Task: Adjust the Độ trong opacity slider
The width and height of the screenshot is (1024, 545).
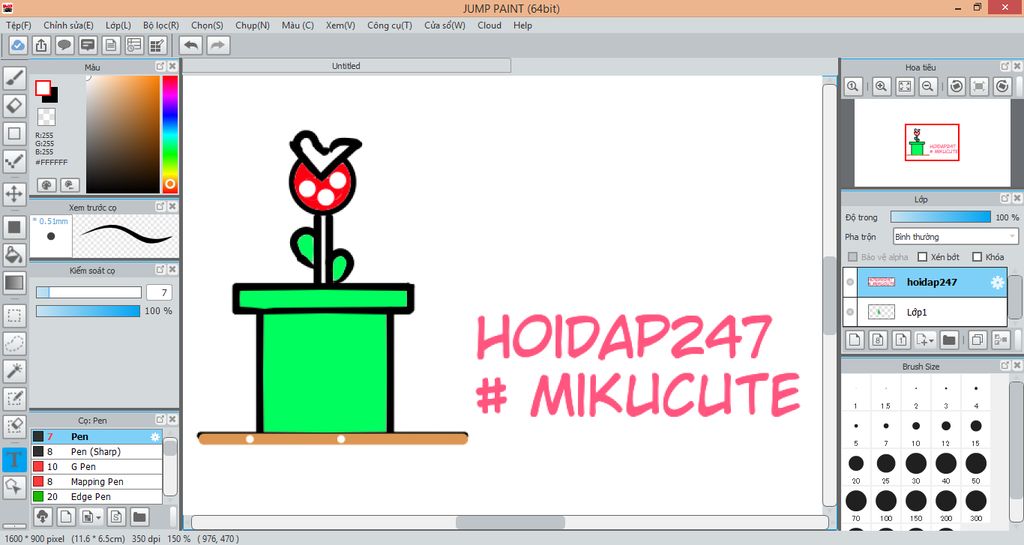Action: point(940,217)
